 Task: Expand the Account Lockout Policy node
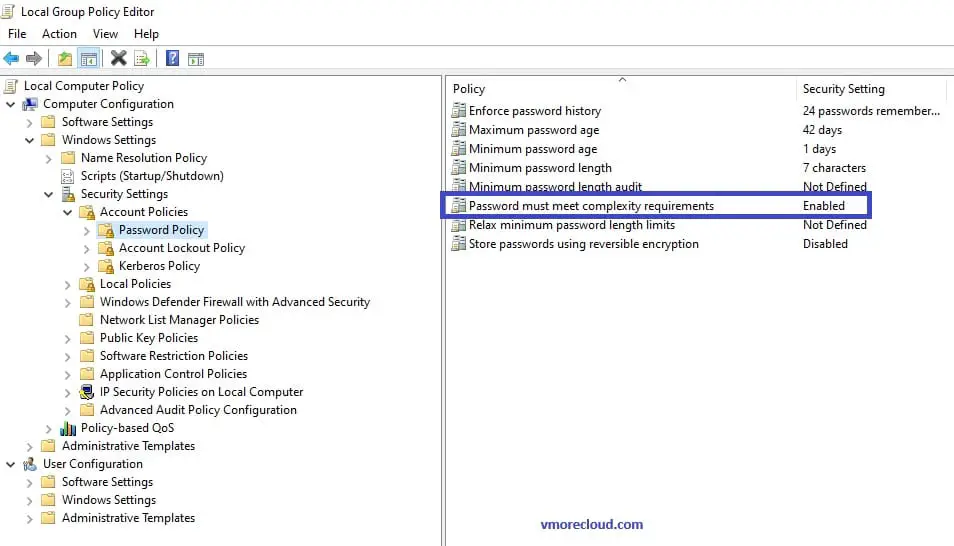[x=86, y=249]
